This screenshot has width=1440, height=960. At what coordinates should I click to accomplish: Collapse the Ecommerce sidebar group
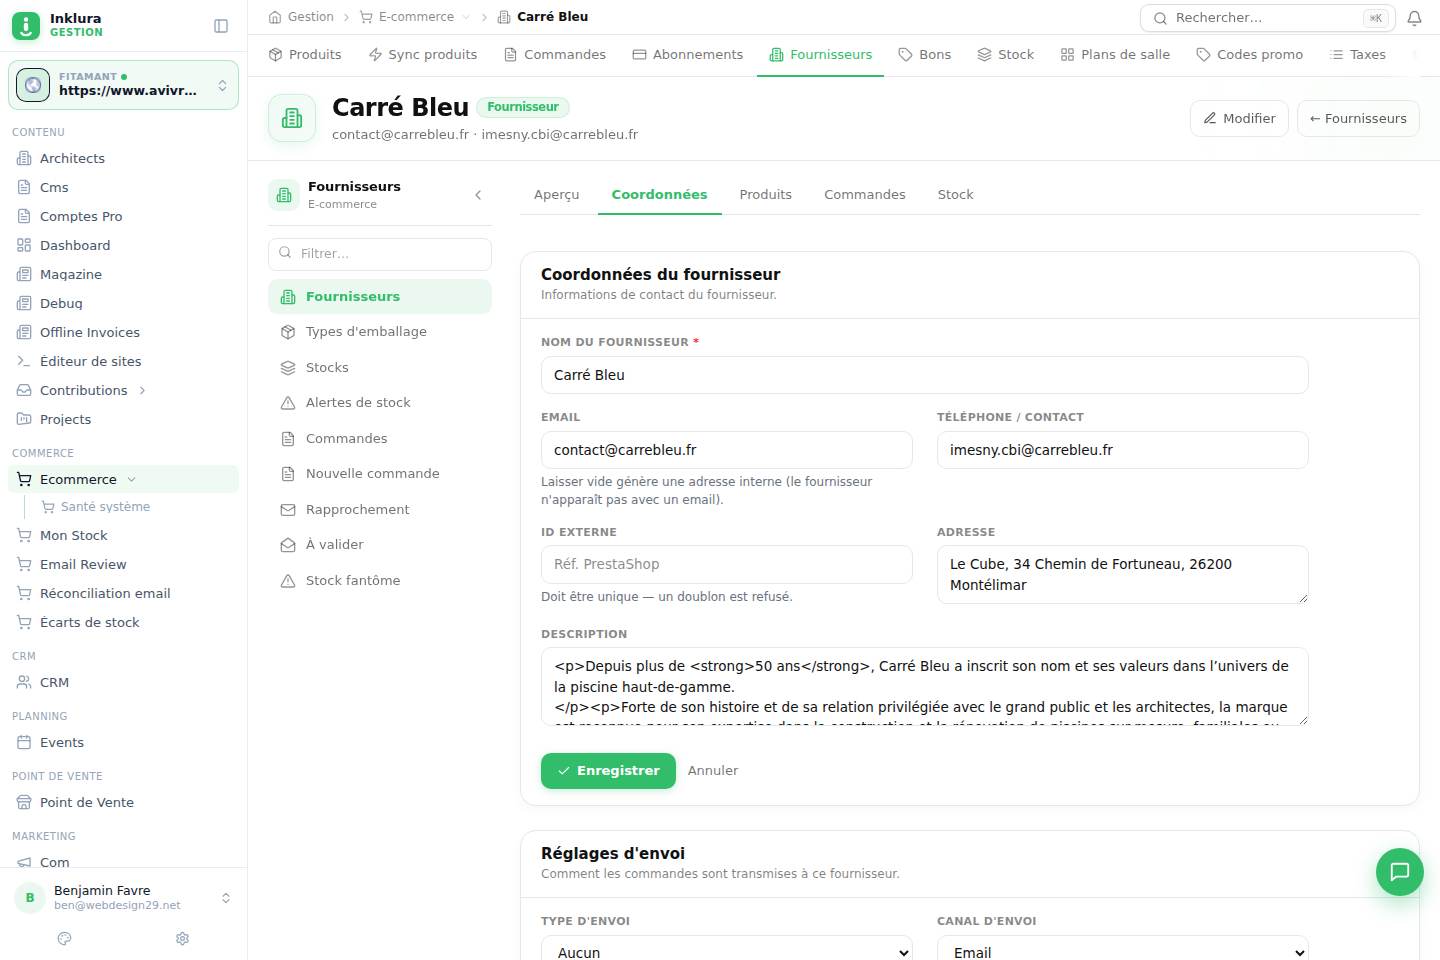(132, 479)
